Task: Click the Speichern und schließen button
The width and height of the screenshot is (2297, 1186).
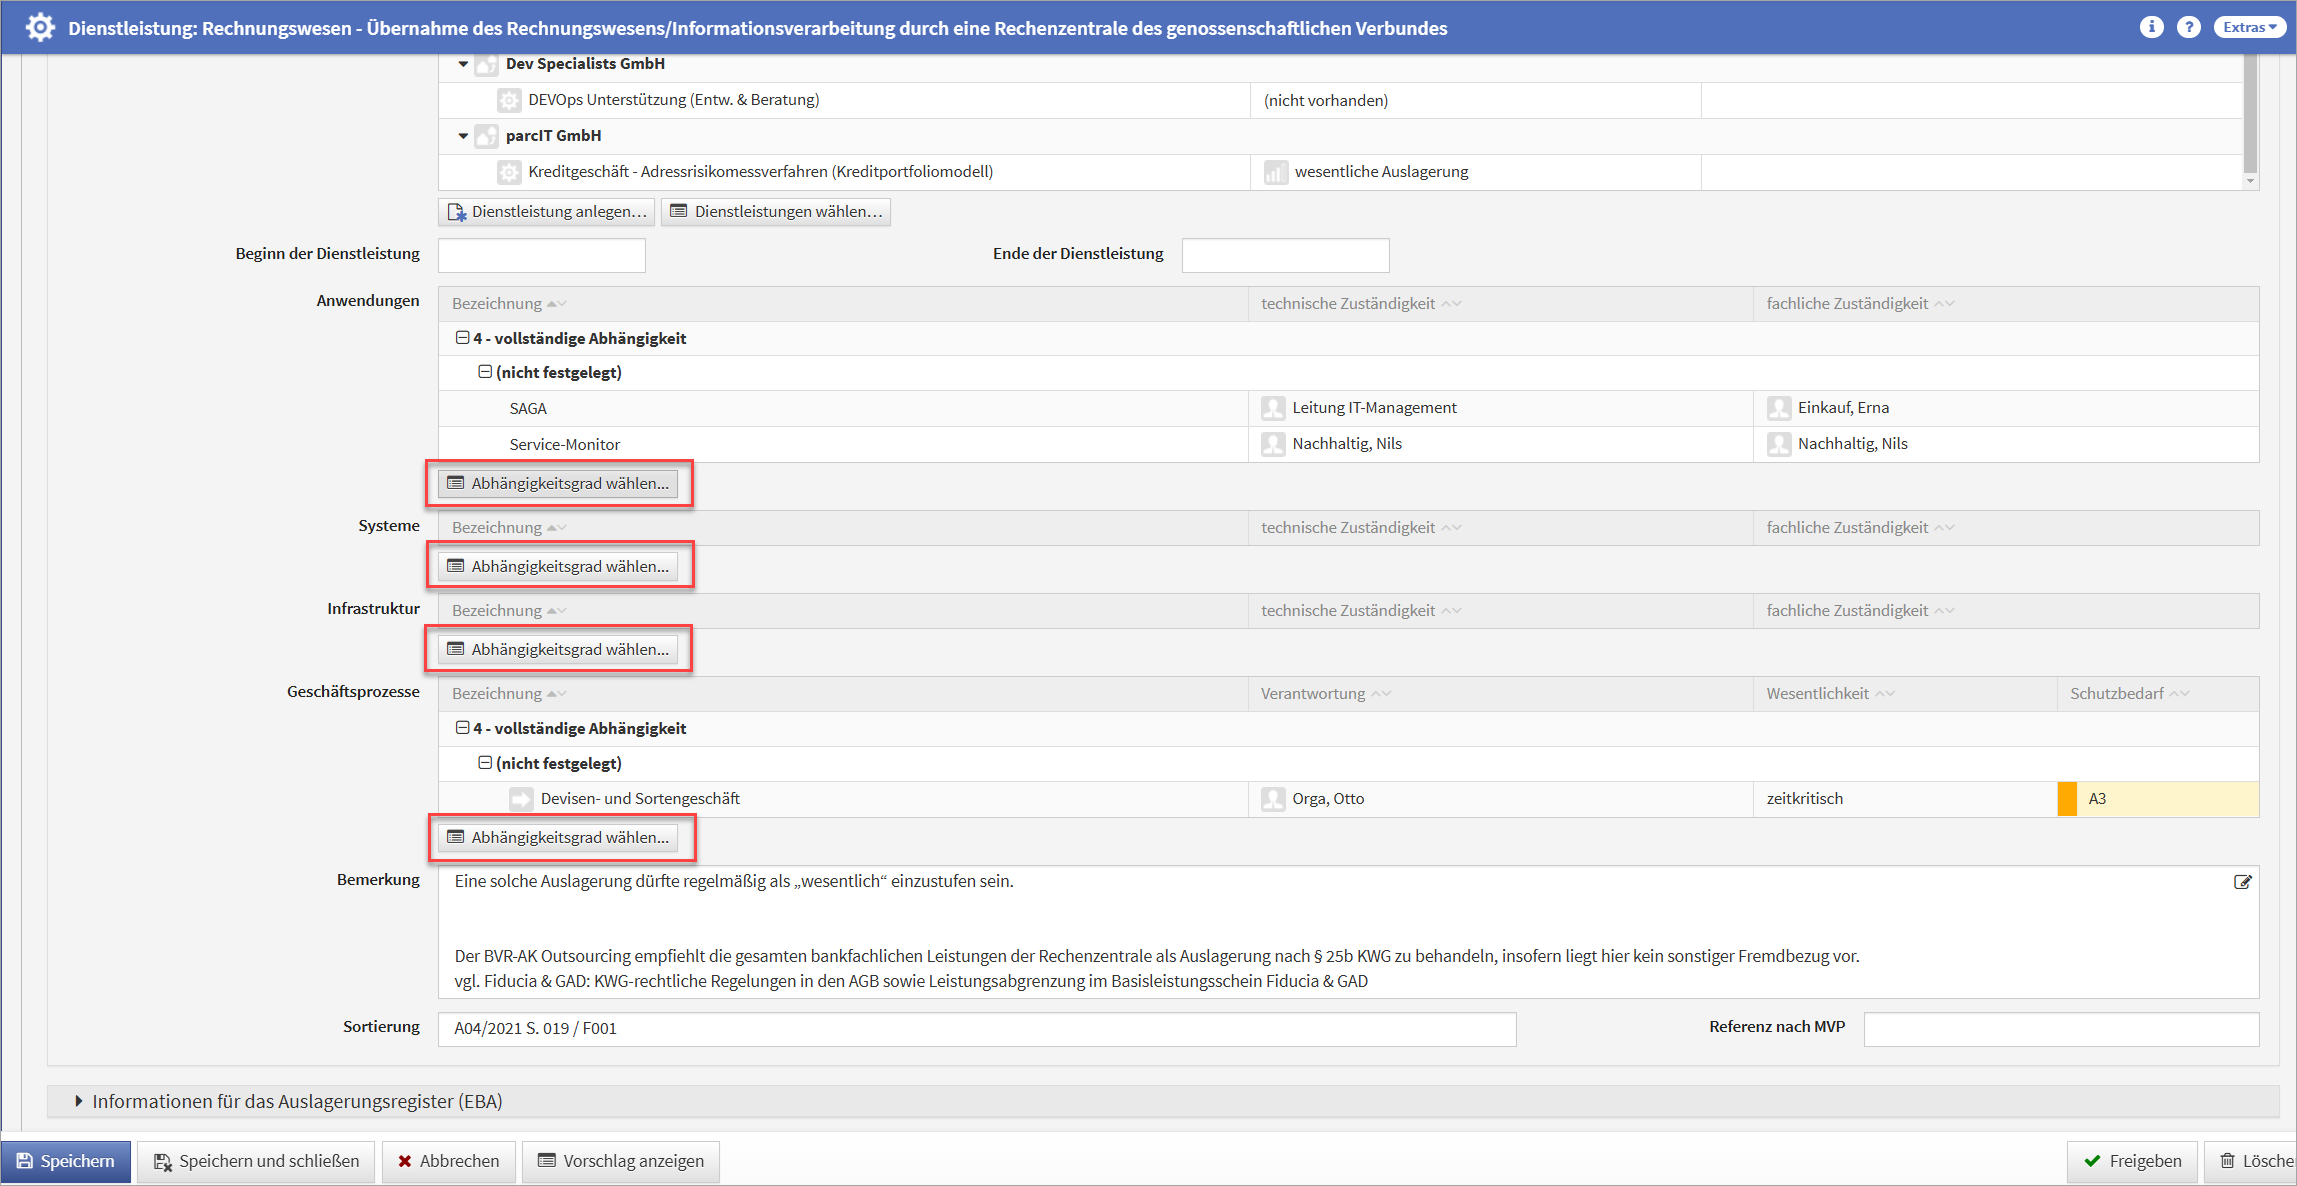Action: tap(256, 1161)
